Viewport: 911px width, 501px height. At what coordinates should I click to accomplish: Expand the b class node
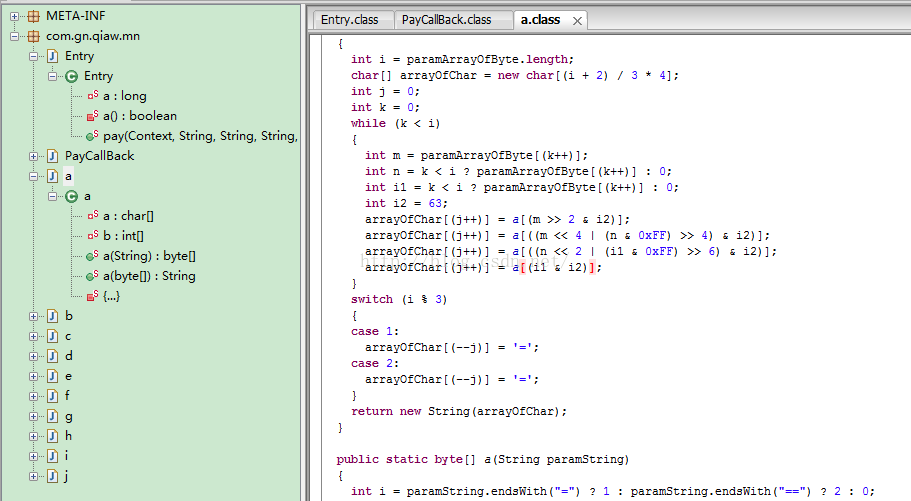tap(34, 316)
